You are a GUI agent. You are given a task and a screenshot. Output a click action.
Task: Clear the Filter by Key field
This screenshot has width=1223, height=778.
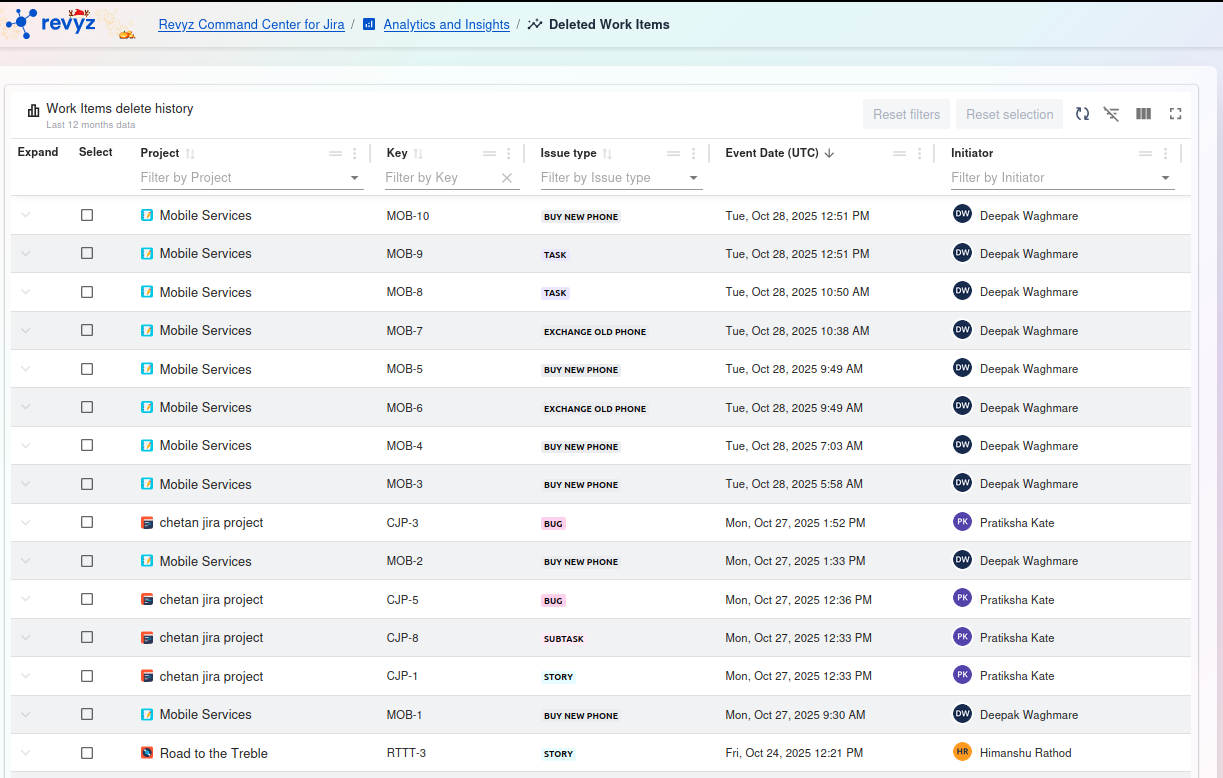pyautogui.click(x=507, y=178)
